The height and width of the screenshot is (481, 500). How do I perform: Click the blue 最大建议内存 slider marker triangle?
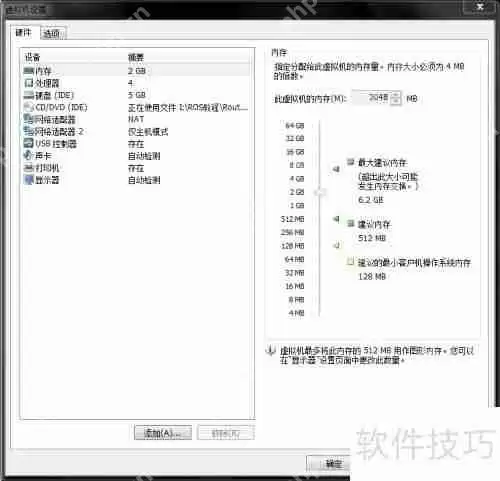click(x=336, y=169)
